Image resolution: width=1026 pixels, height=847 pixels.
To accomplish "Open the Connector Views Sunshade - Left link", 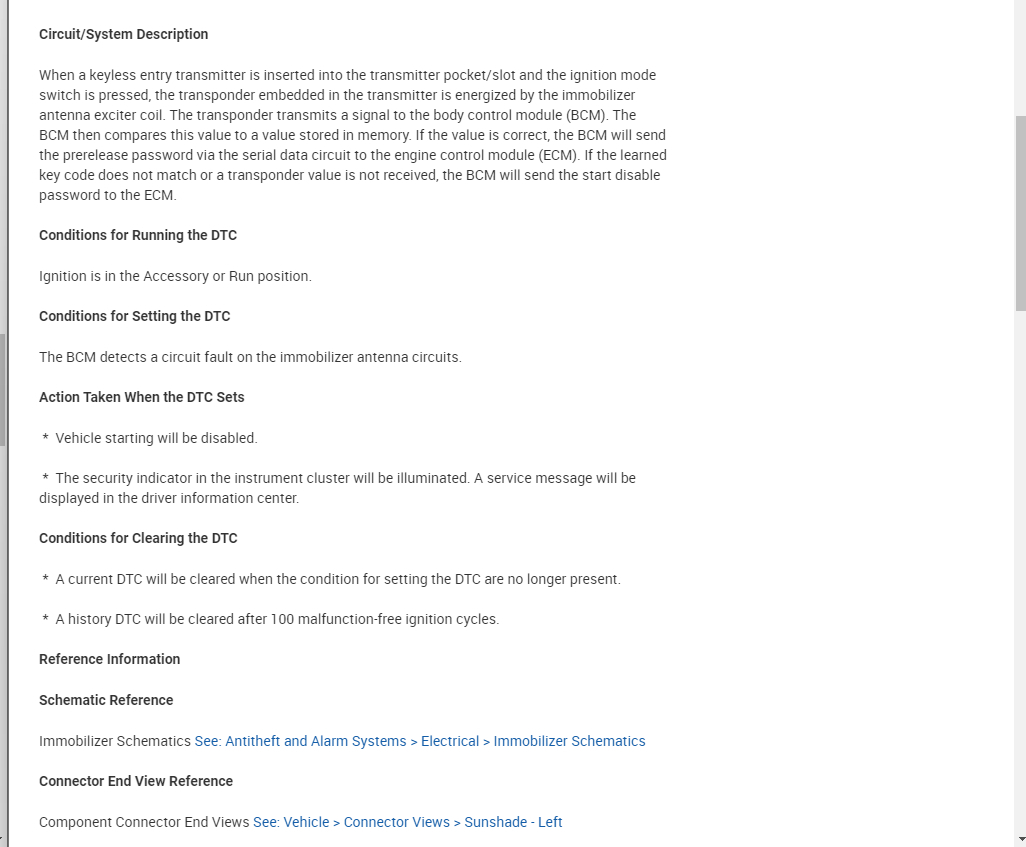I will coord(407,822).
